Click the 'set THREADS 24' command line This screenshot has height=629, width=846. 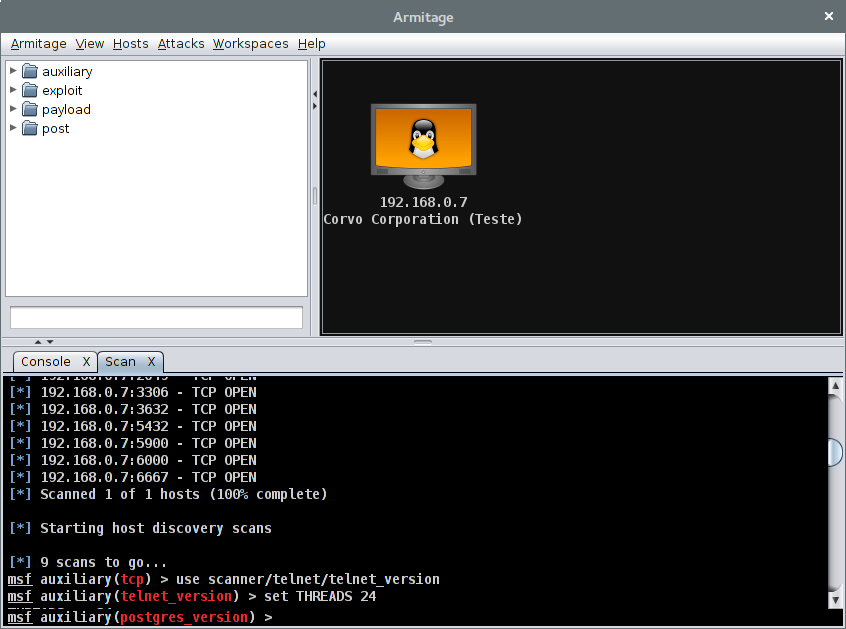click(x=192, y=596)
